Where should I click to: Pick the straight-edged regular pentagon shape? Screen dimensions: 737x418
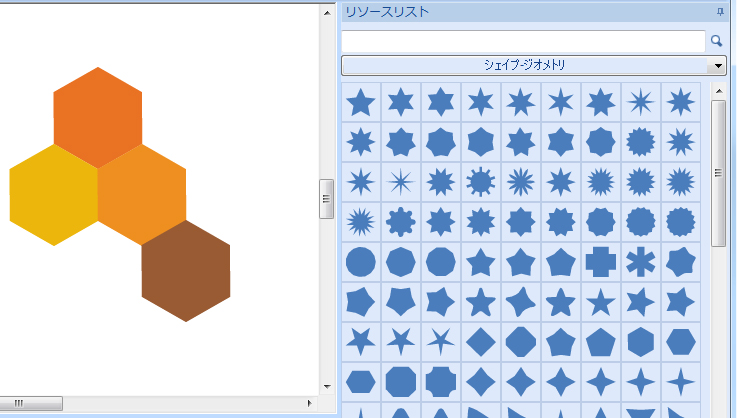coord(601,341)
